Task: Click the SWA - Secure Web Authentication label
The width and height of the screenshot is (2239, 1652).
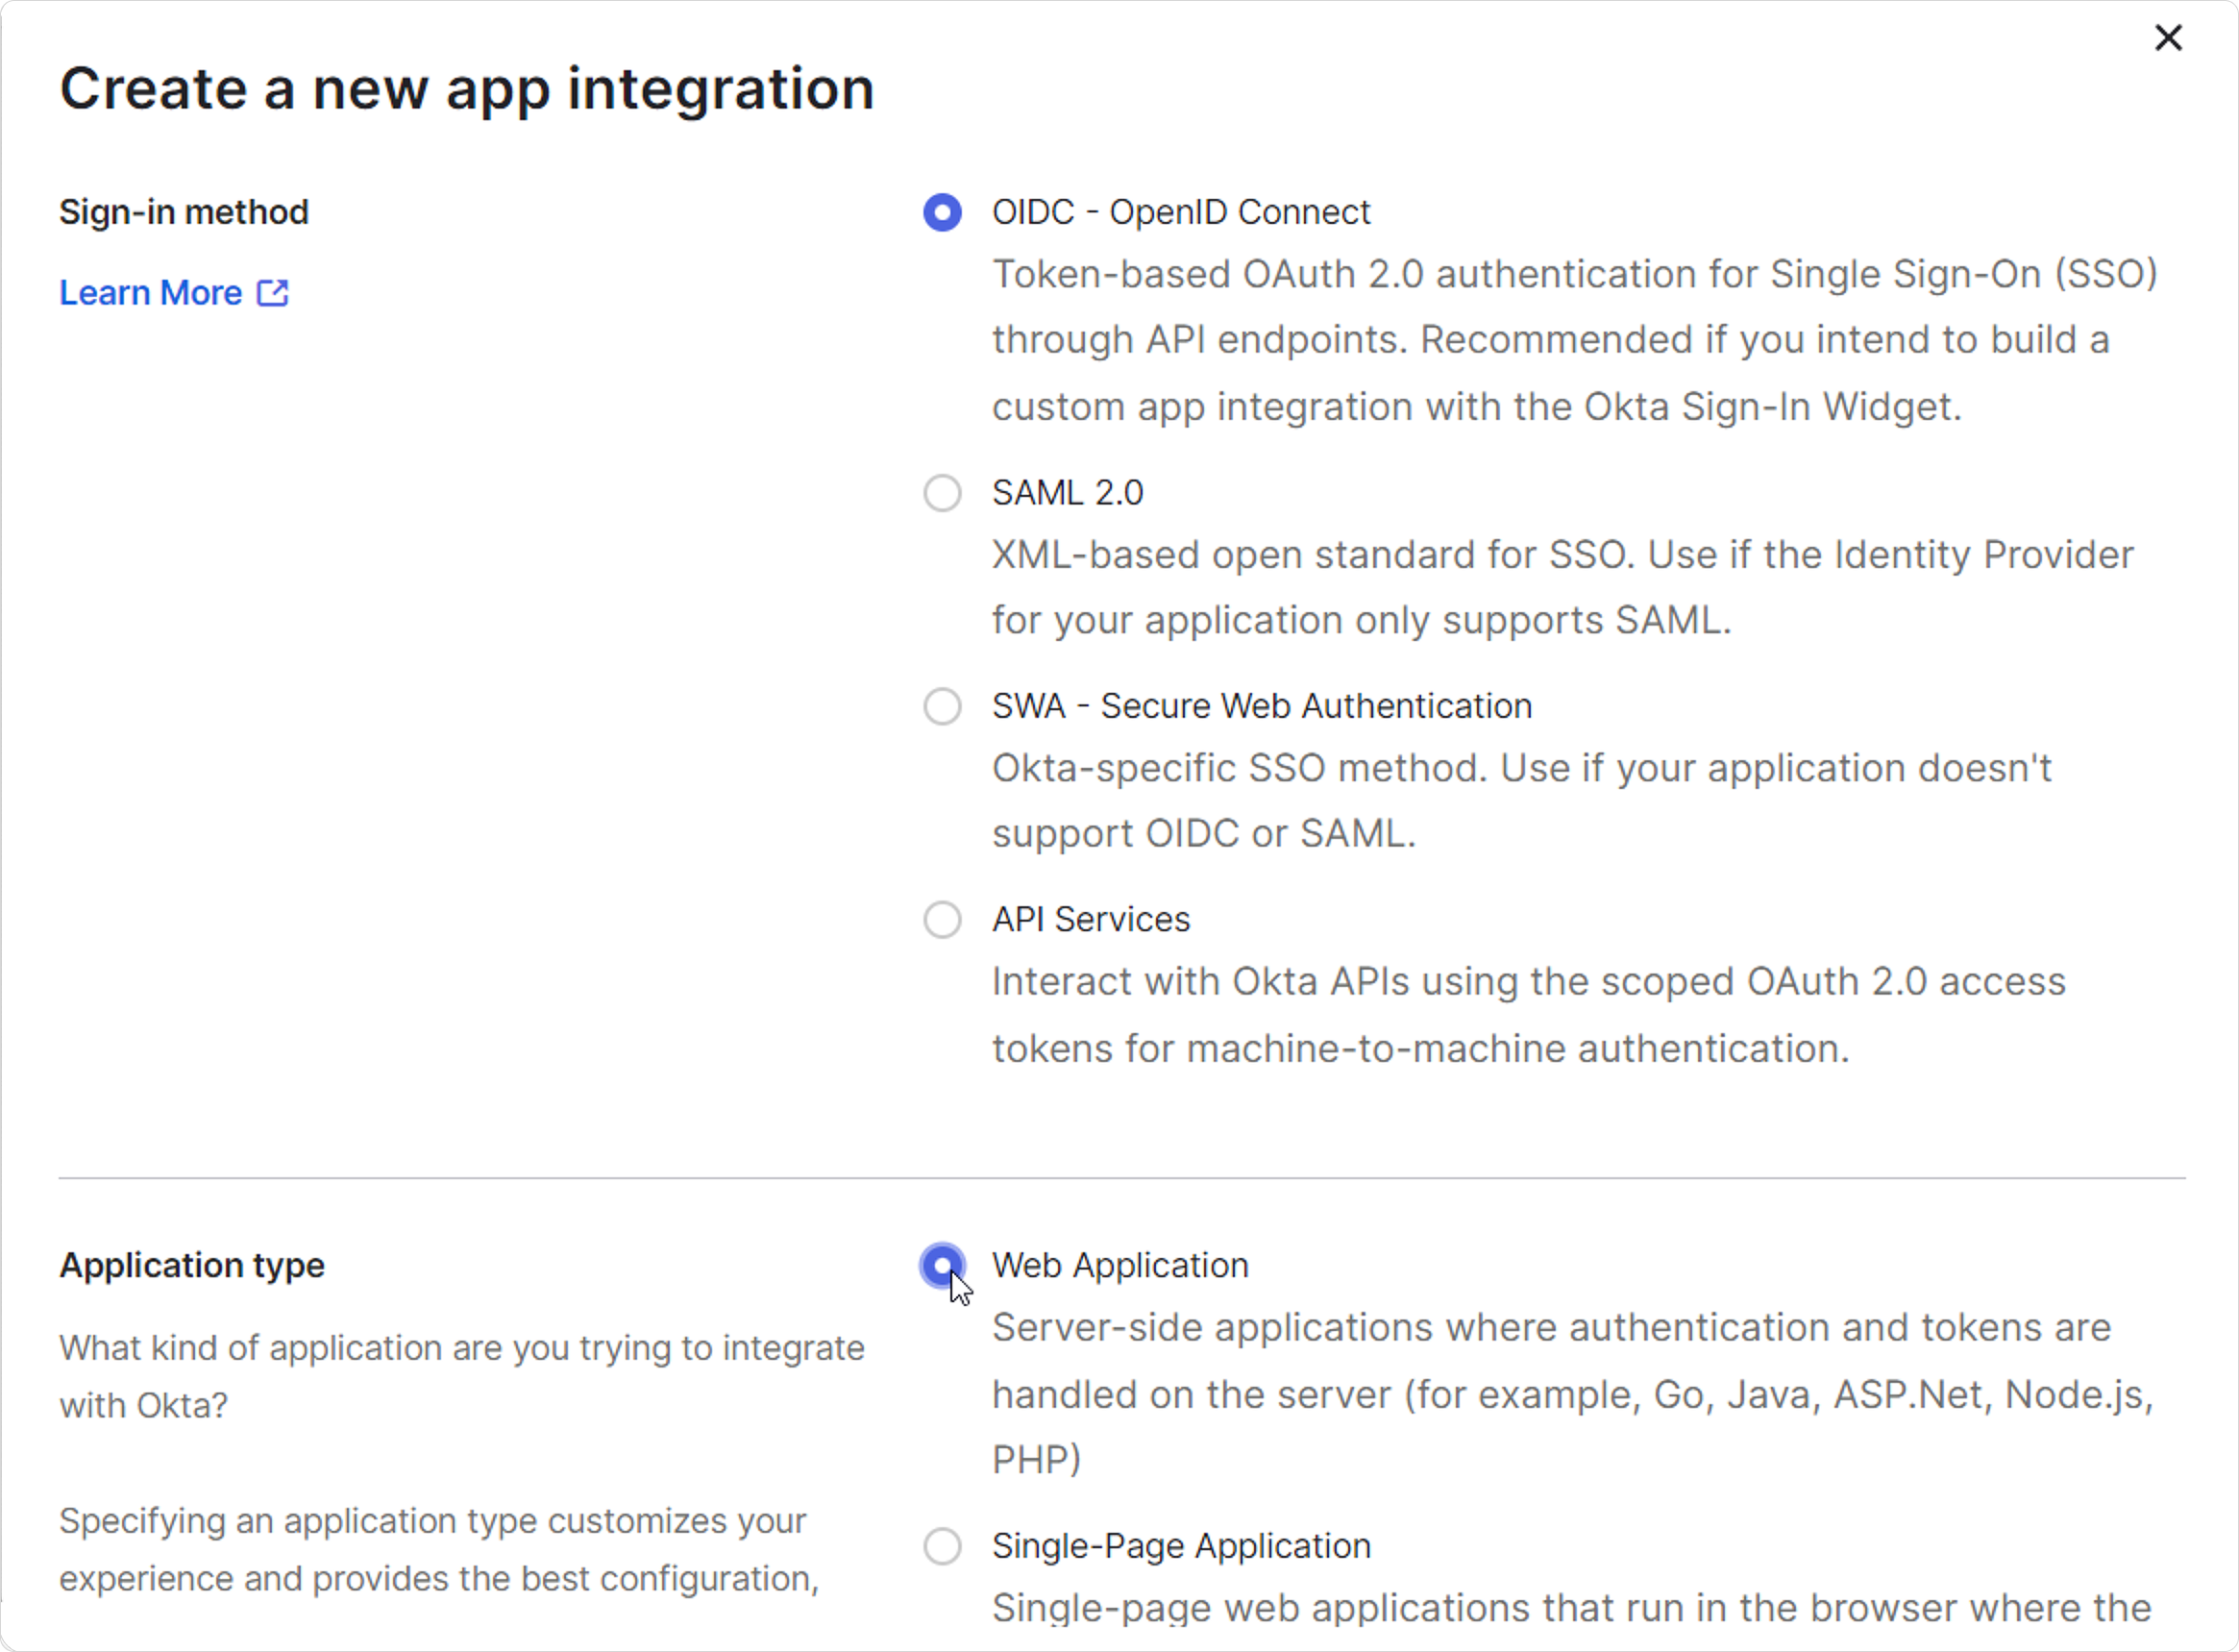Action: coord(1261,706)
